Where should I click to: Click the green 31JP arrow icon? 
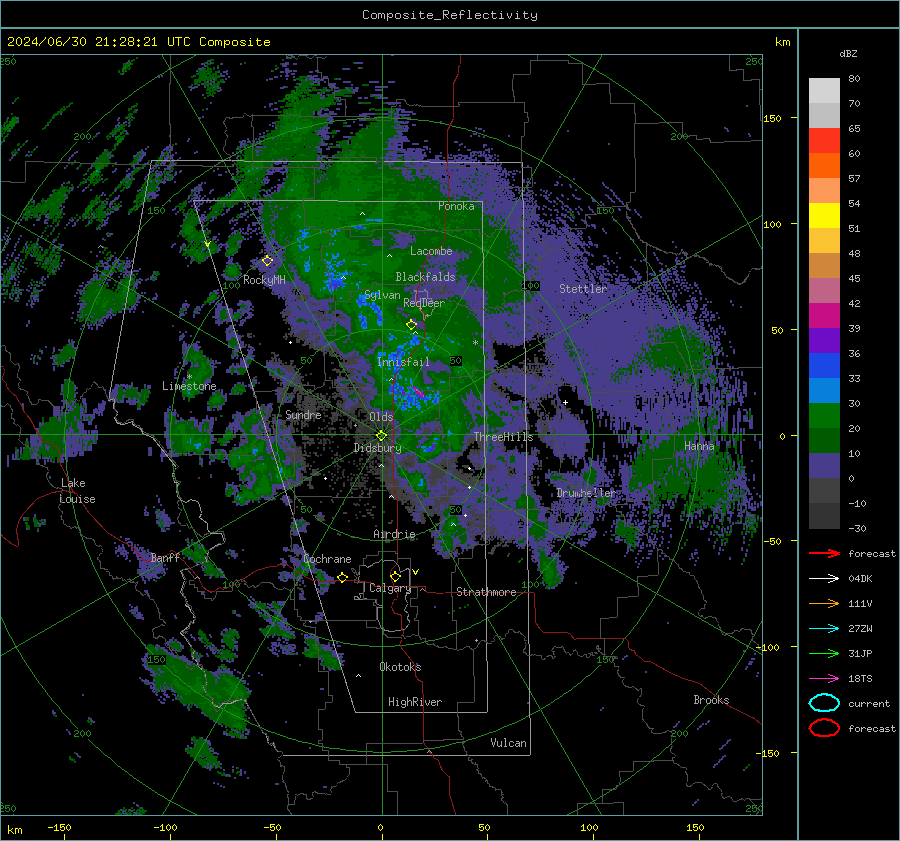click(x=824, y=653)
